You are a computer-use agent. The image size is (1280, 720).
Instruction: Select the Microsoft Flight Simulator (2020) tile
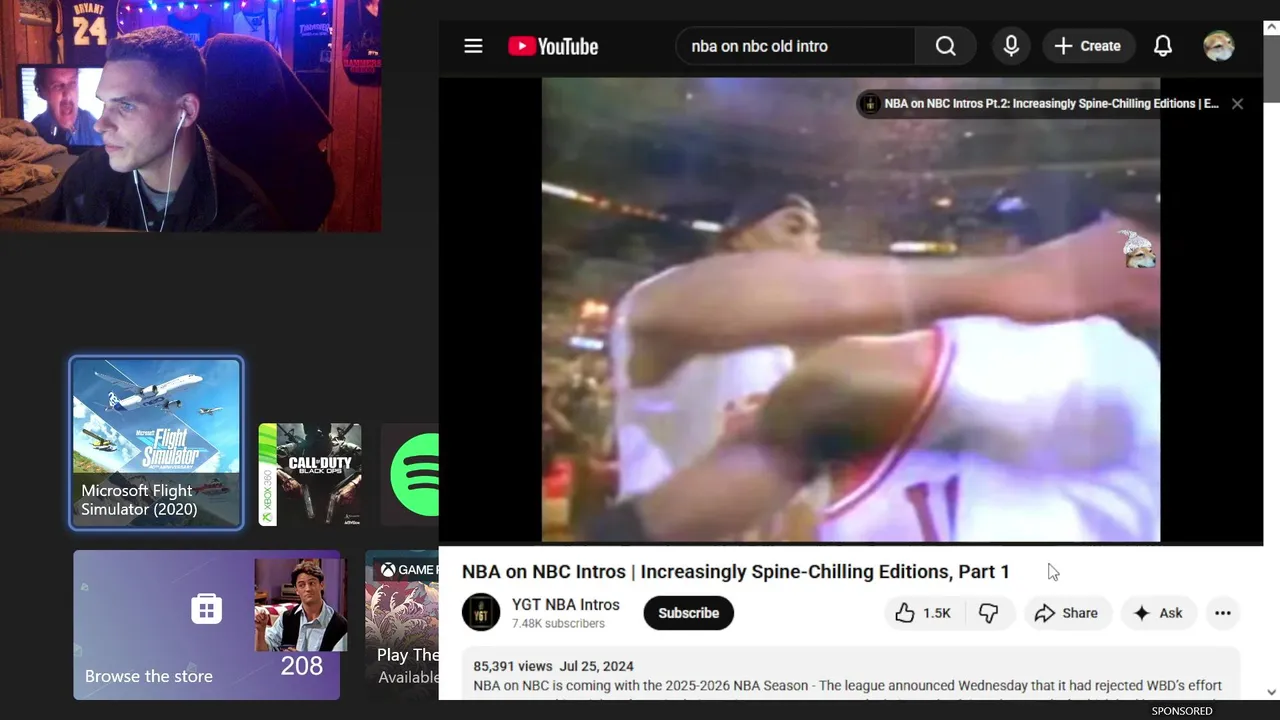[156, 443]
